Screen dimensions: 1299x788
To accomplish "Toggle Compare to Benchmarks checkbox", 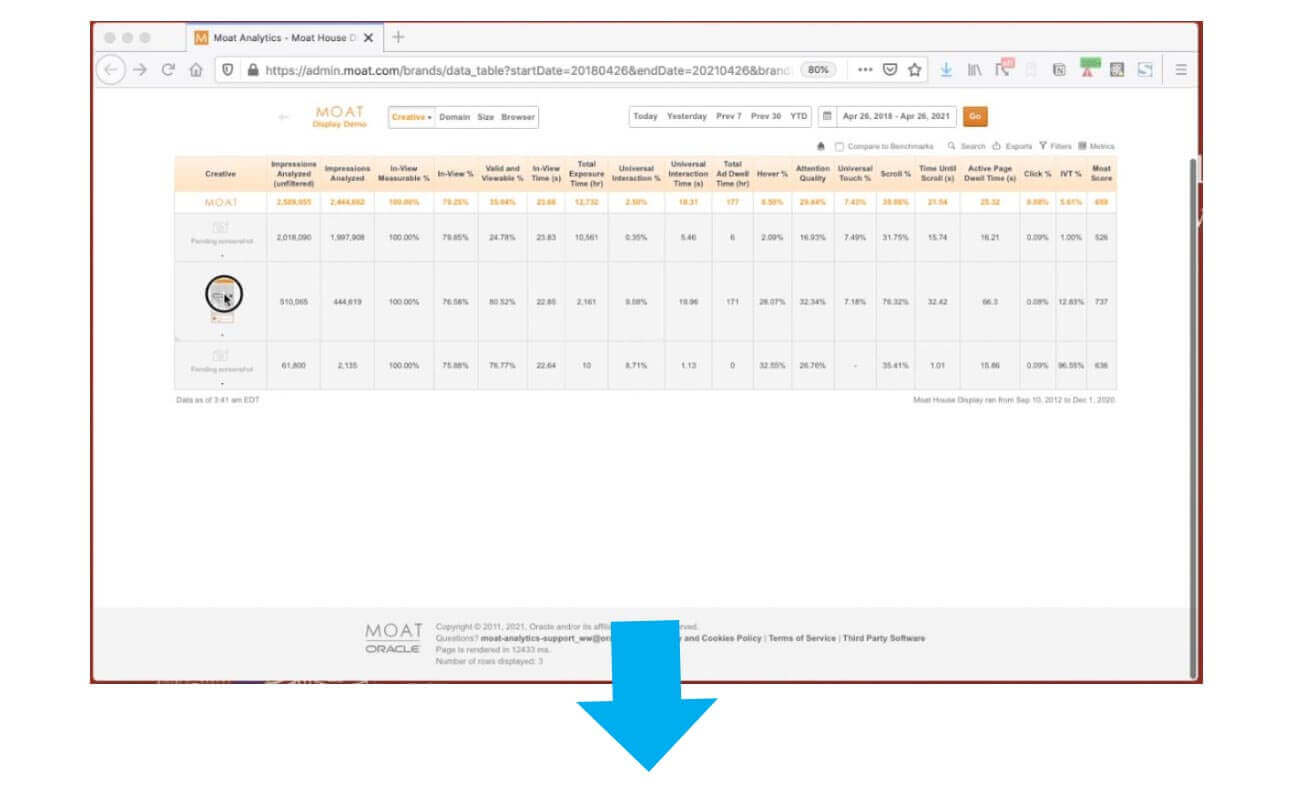I will (839, 146).
